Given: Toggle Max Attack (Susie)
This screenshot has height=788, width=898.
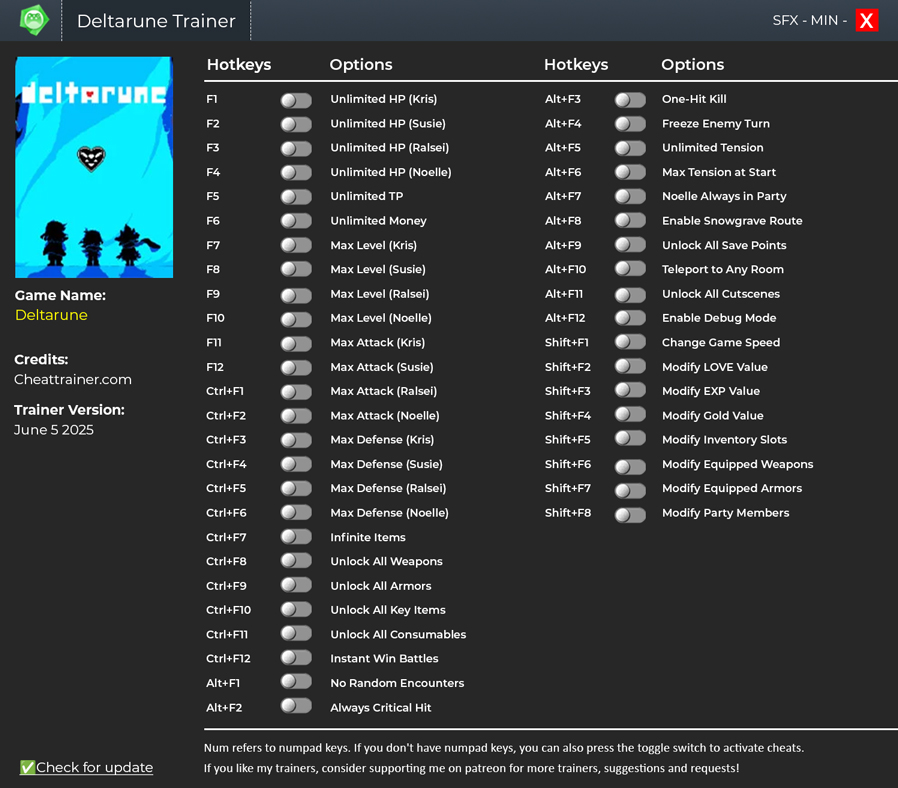Looking at the screenshot, I should [296, 368].
